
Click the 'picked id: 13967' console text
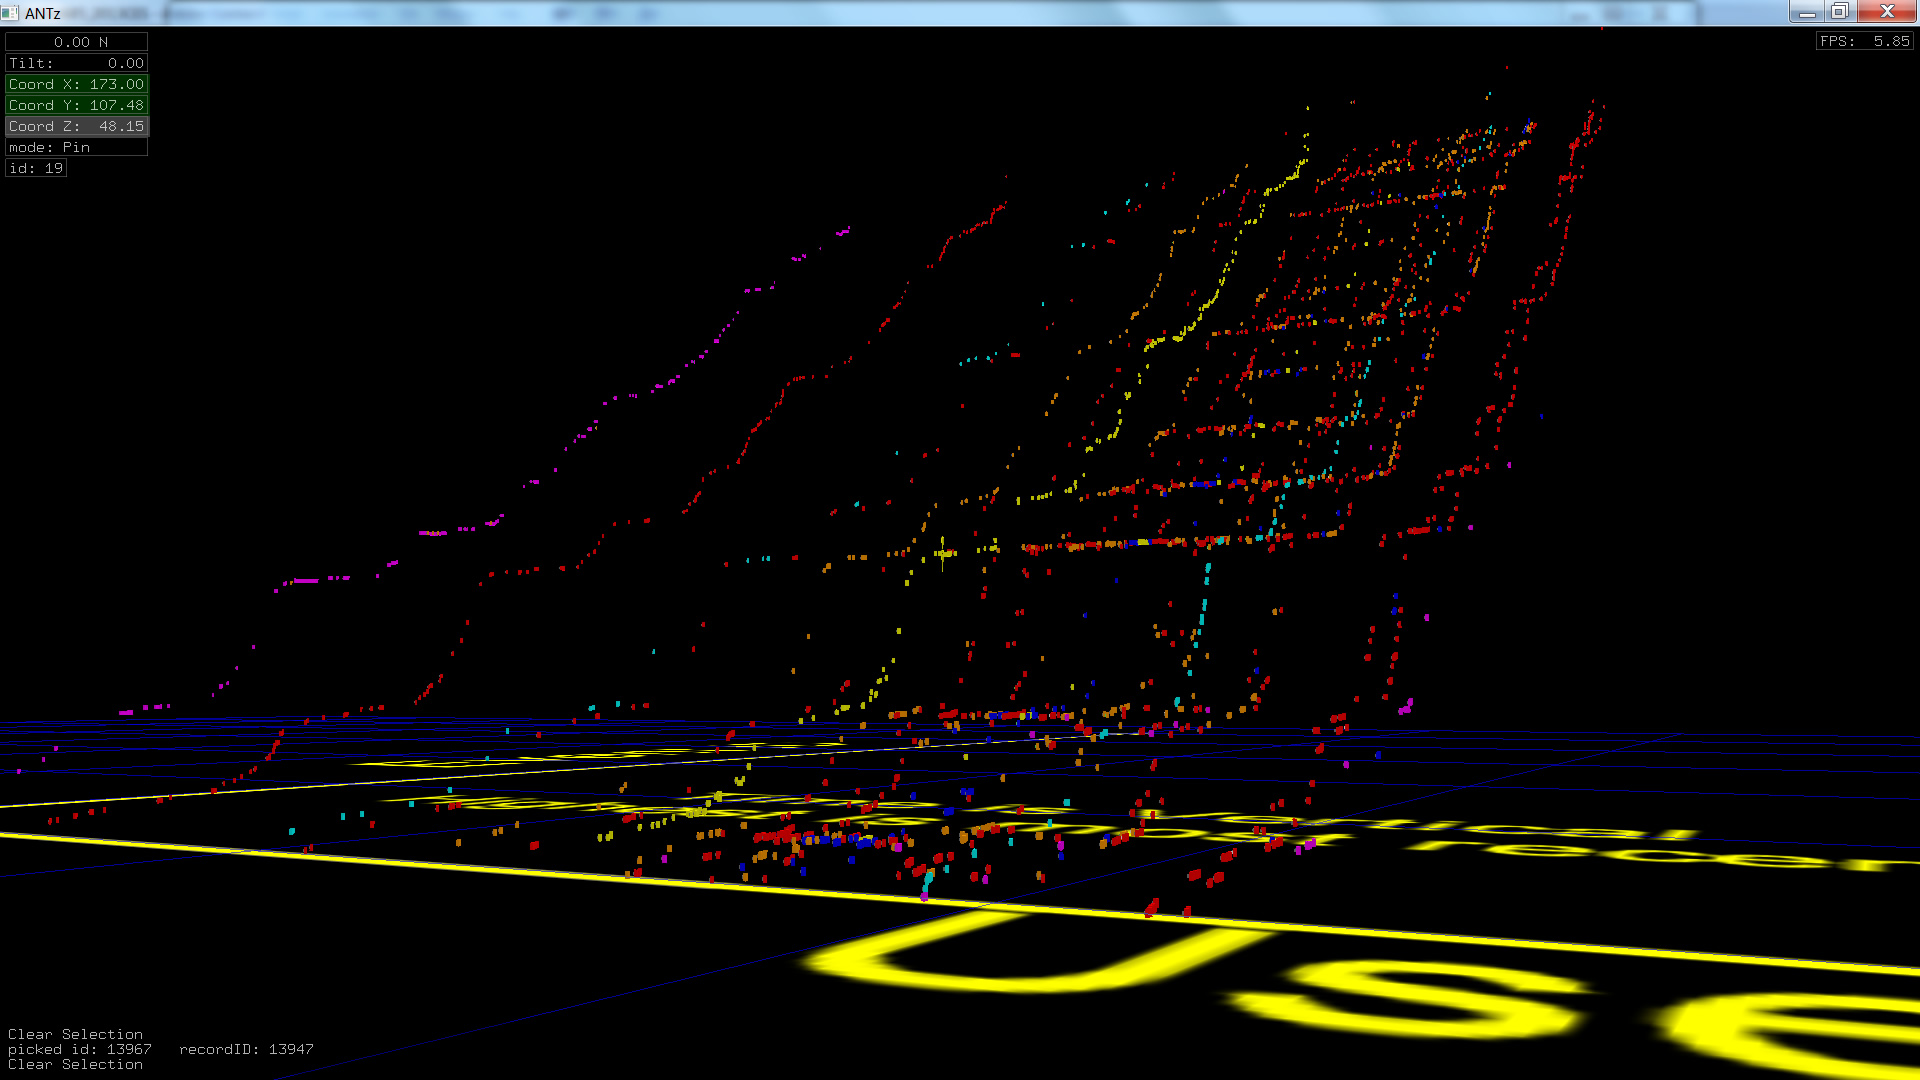point(80,1049)
